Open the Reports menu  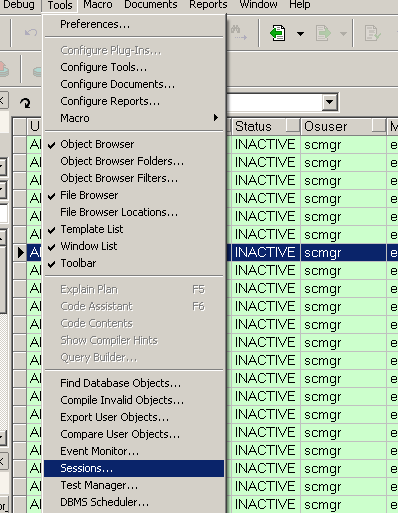tap(208, 5)
